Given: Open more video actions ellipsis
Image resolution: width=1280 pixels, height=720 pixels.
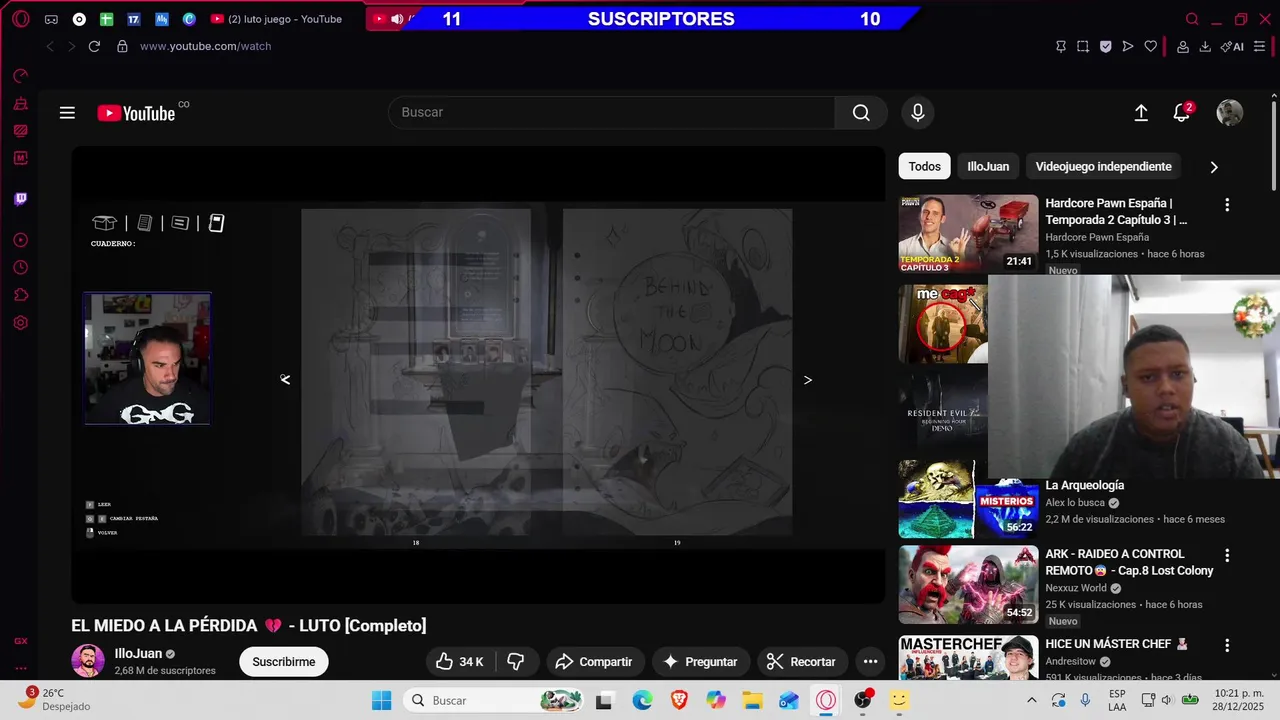Looking at the screenshot, I should 870,662.
